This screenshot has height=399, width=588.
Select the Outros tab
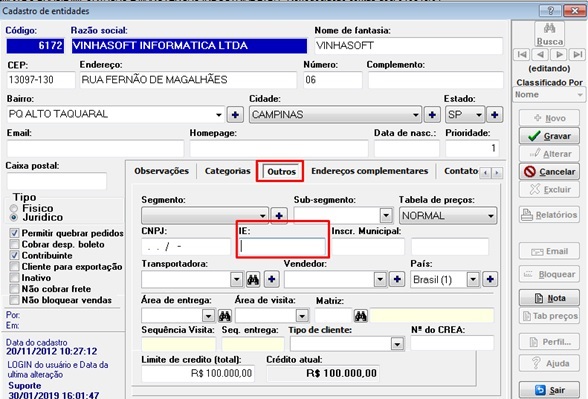(x=281, y=171)
